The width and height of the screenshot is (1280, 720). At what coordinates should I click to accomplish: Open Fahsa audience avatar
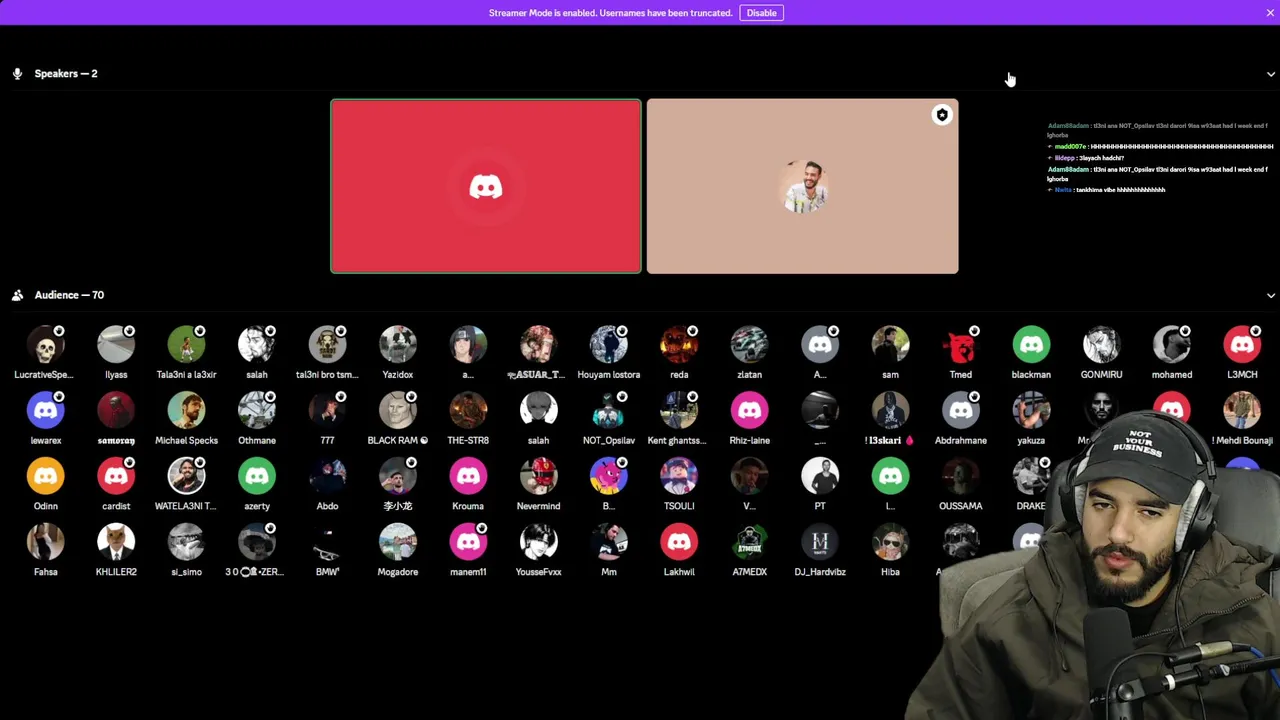coord(46,543)
